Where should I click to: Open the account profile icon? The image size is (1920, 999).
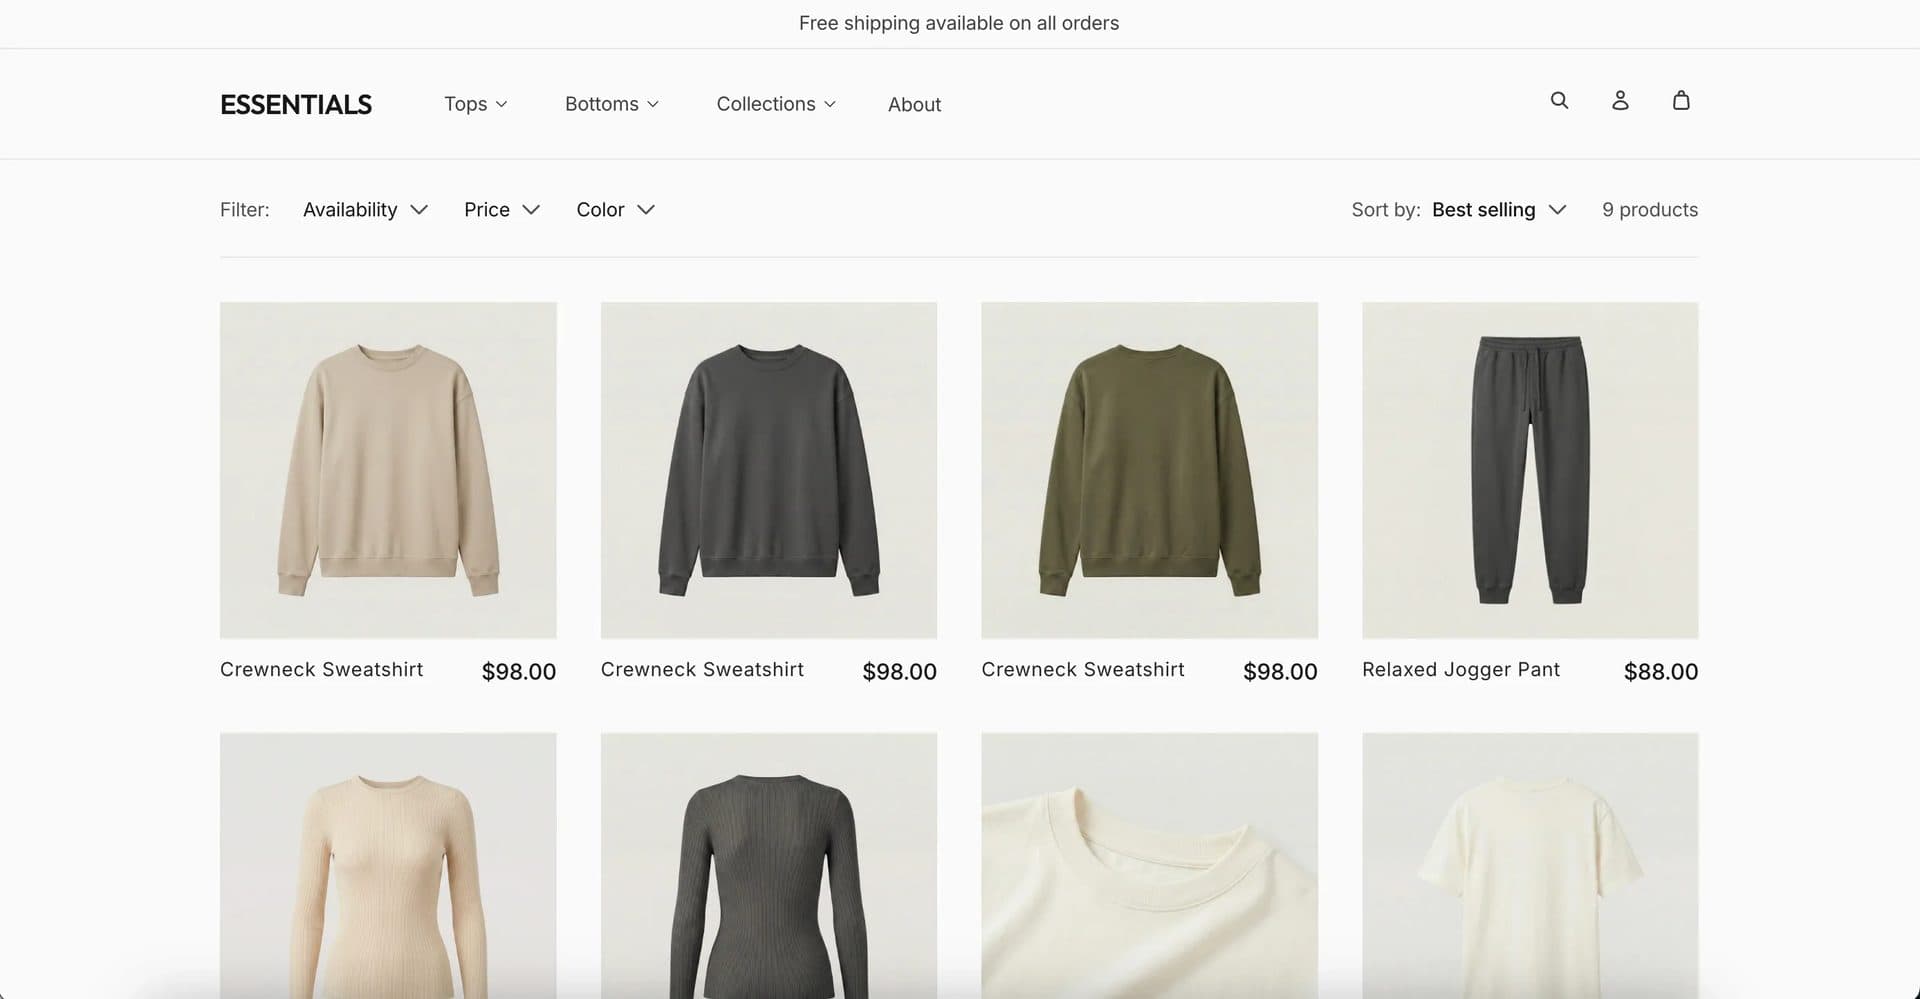[1620, 100]
